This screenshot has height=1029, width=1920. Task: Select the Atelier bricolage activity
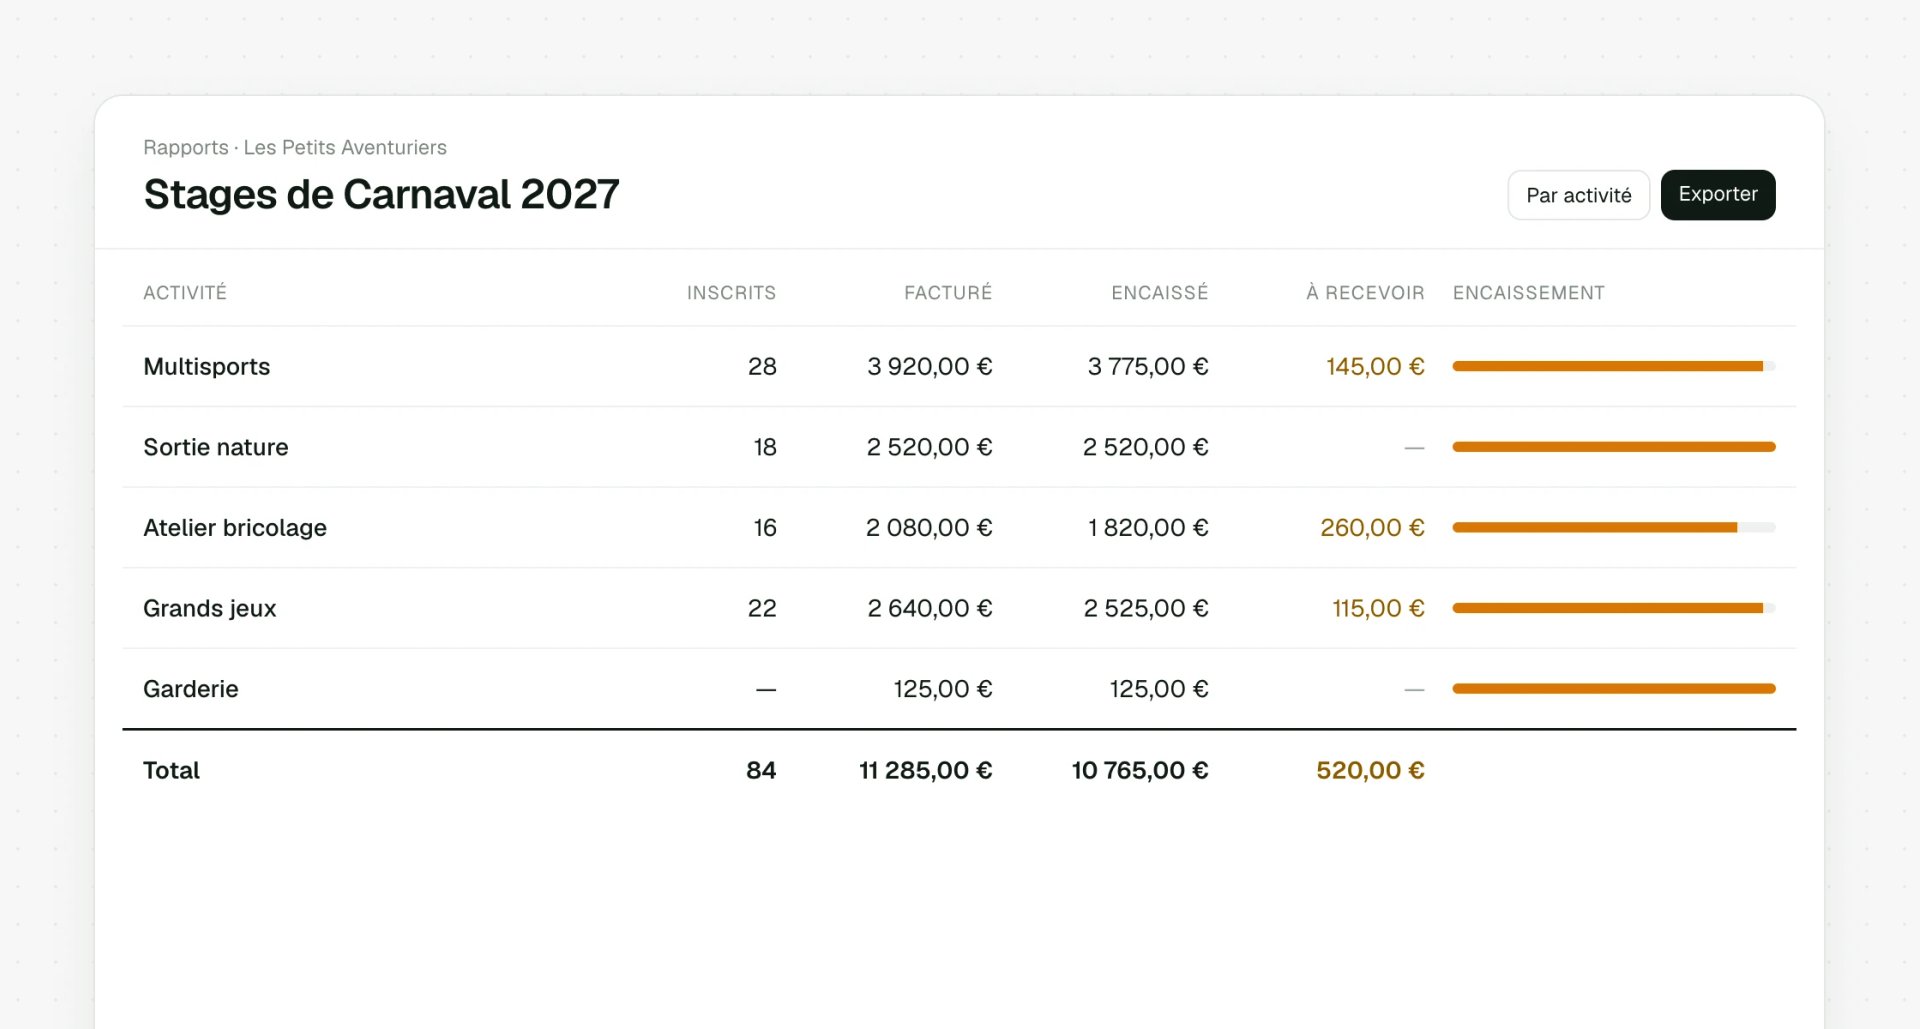[x=959, y=528]
